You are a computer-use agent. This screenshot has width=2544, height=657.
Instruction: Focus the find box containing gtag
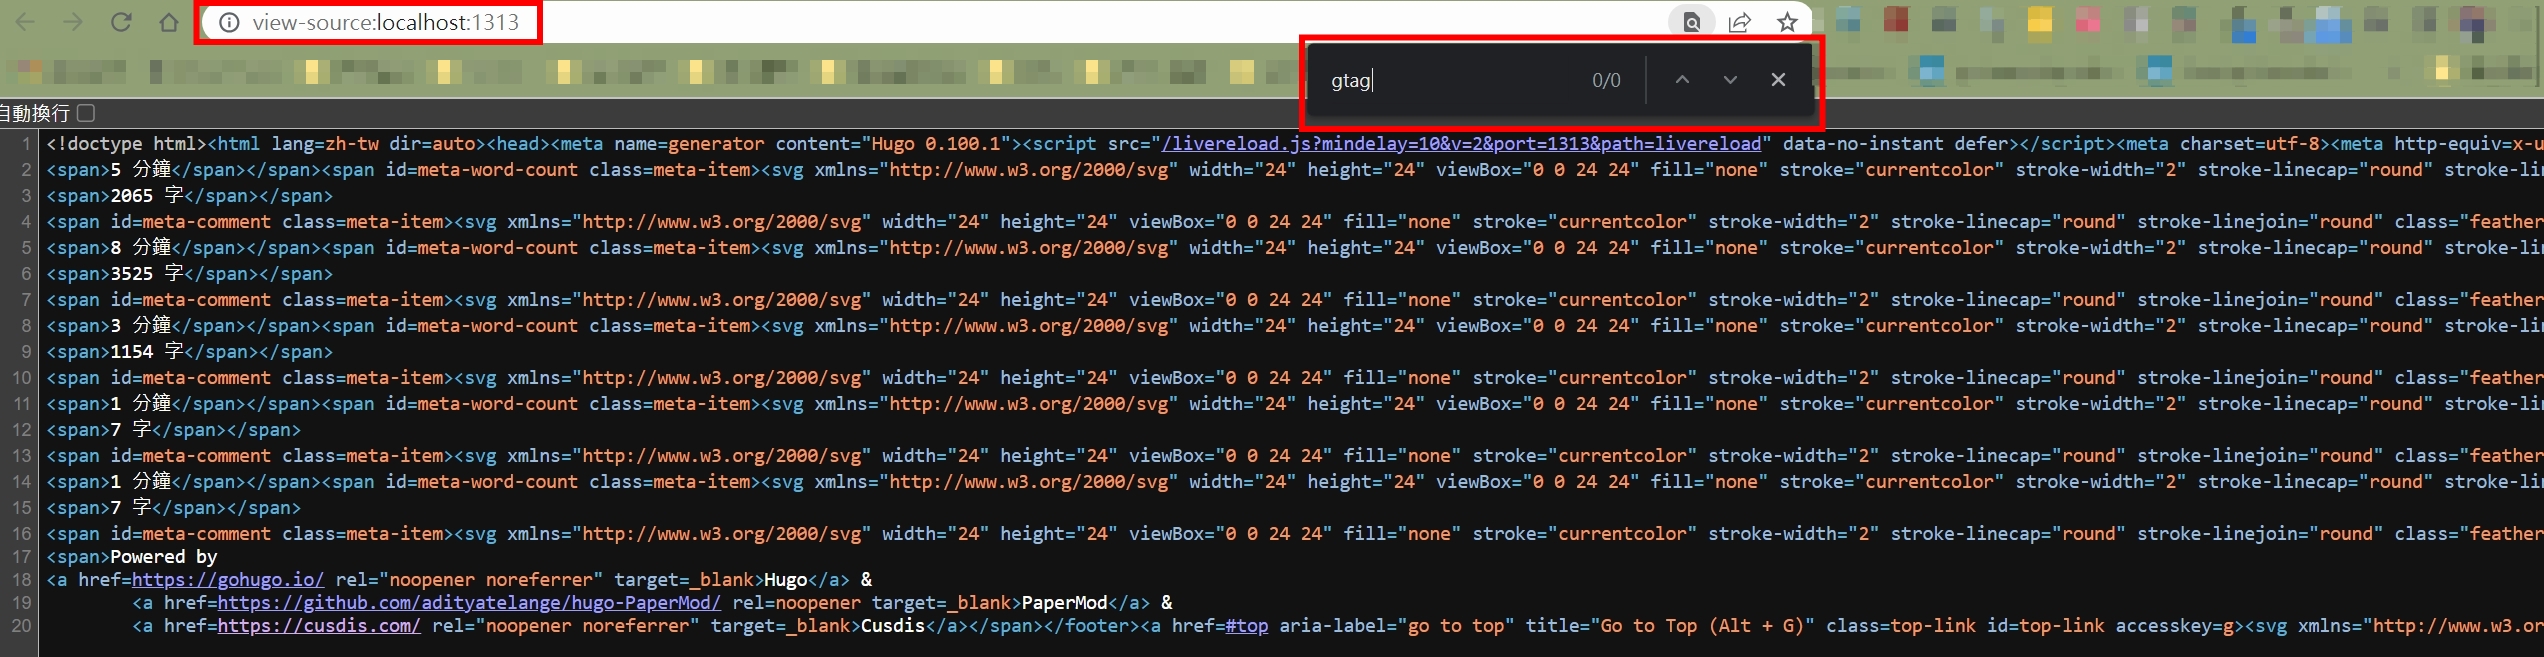(1450, 80)
